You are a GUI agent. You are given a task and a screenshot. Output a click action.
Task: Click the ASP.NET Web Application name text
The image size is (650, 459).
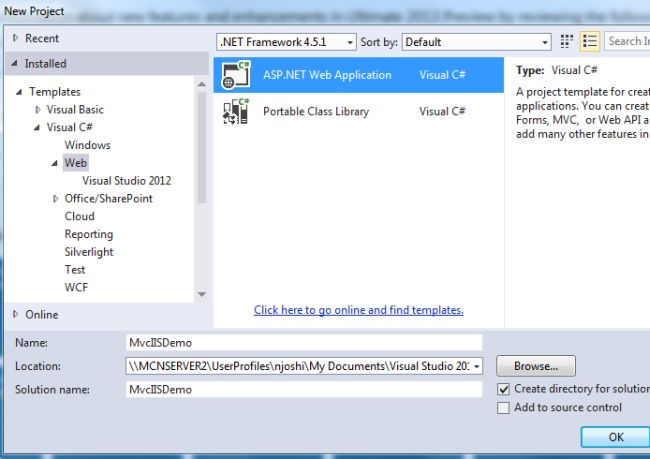click(x=327, y=75)
